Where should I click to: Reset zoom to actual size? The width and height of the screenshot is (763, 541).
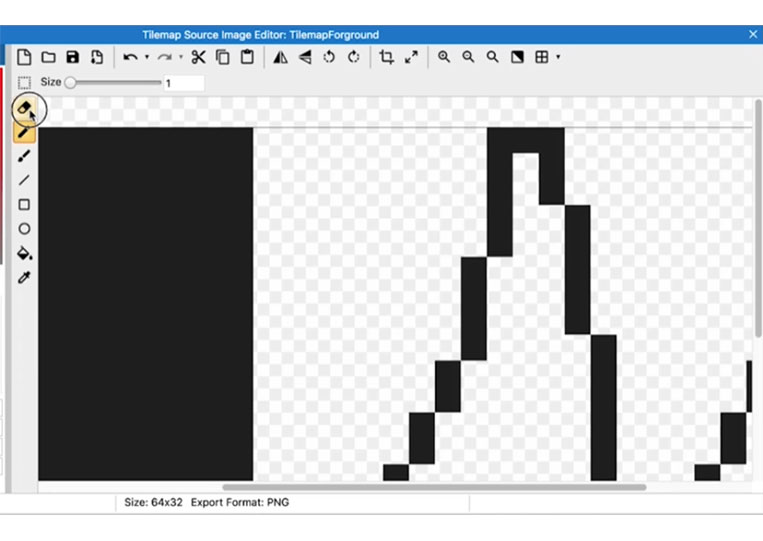(492, 57)
